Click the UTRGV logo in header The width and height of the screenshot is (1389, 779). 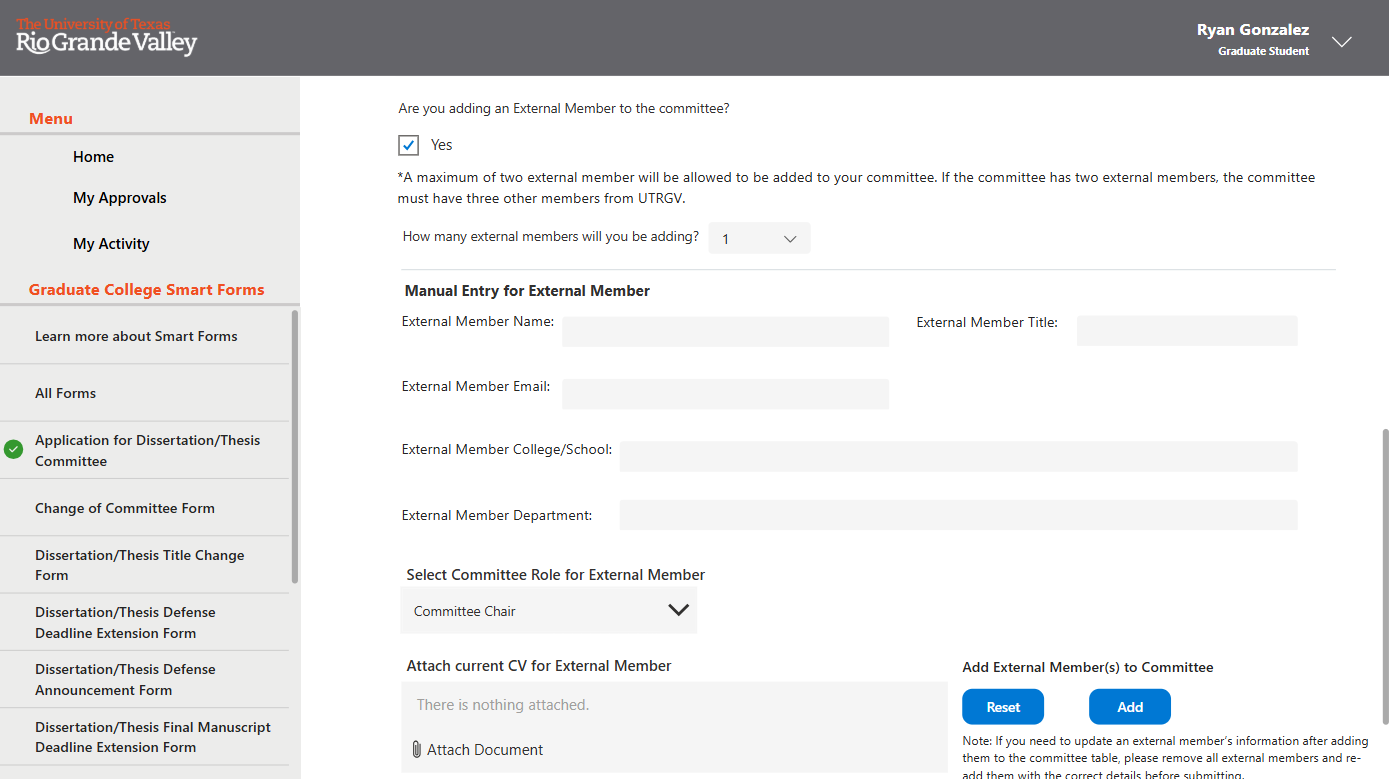(x=107, y=37)
